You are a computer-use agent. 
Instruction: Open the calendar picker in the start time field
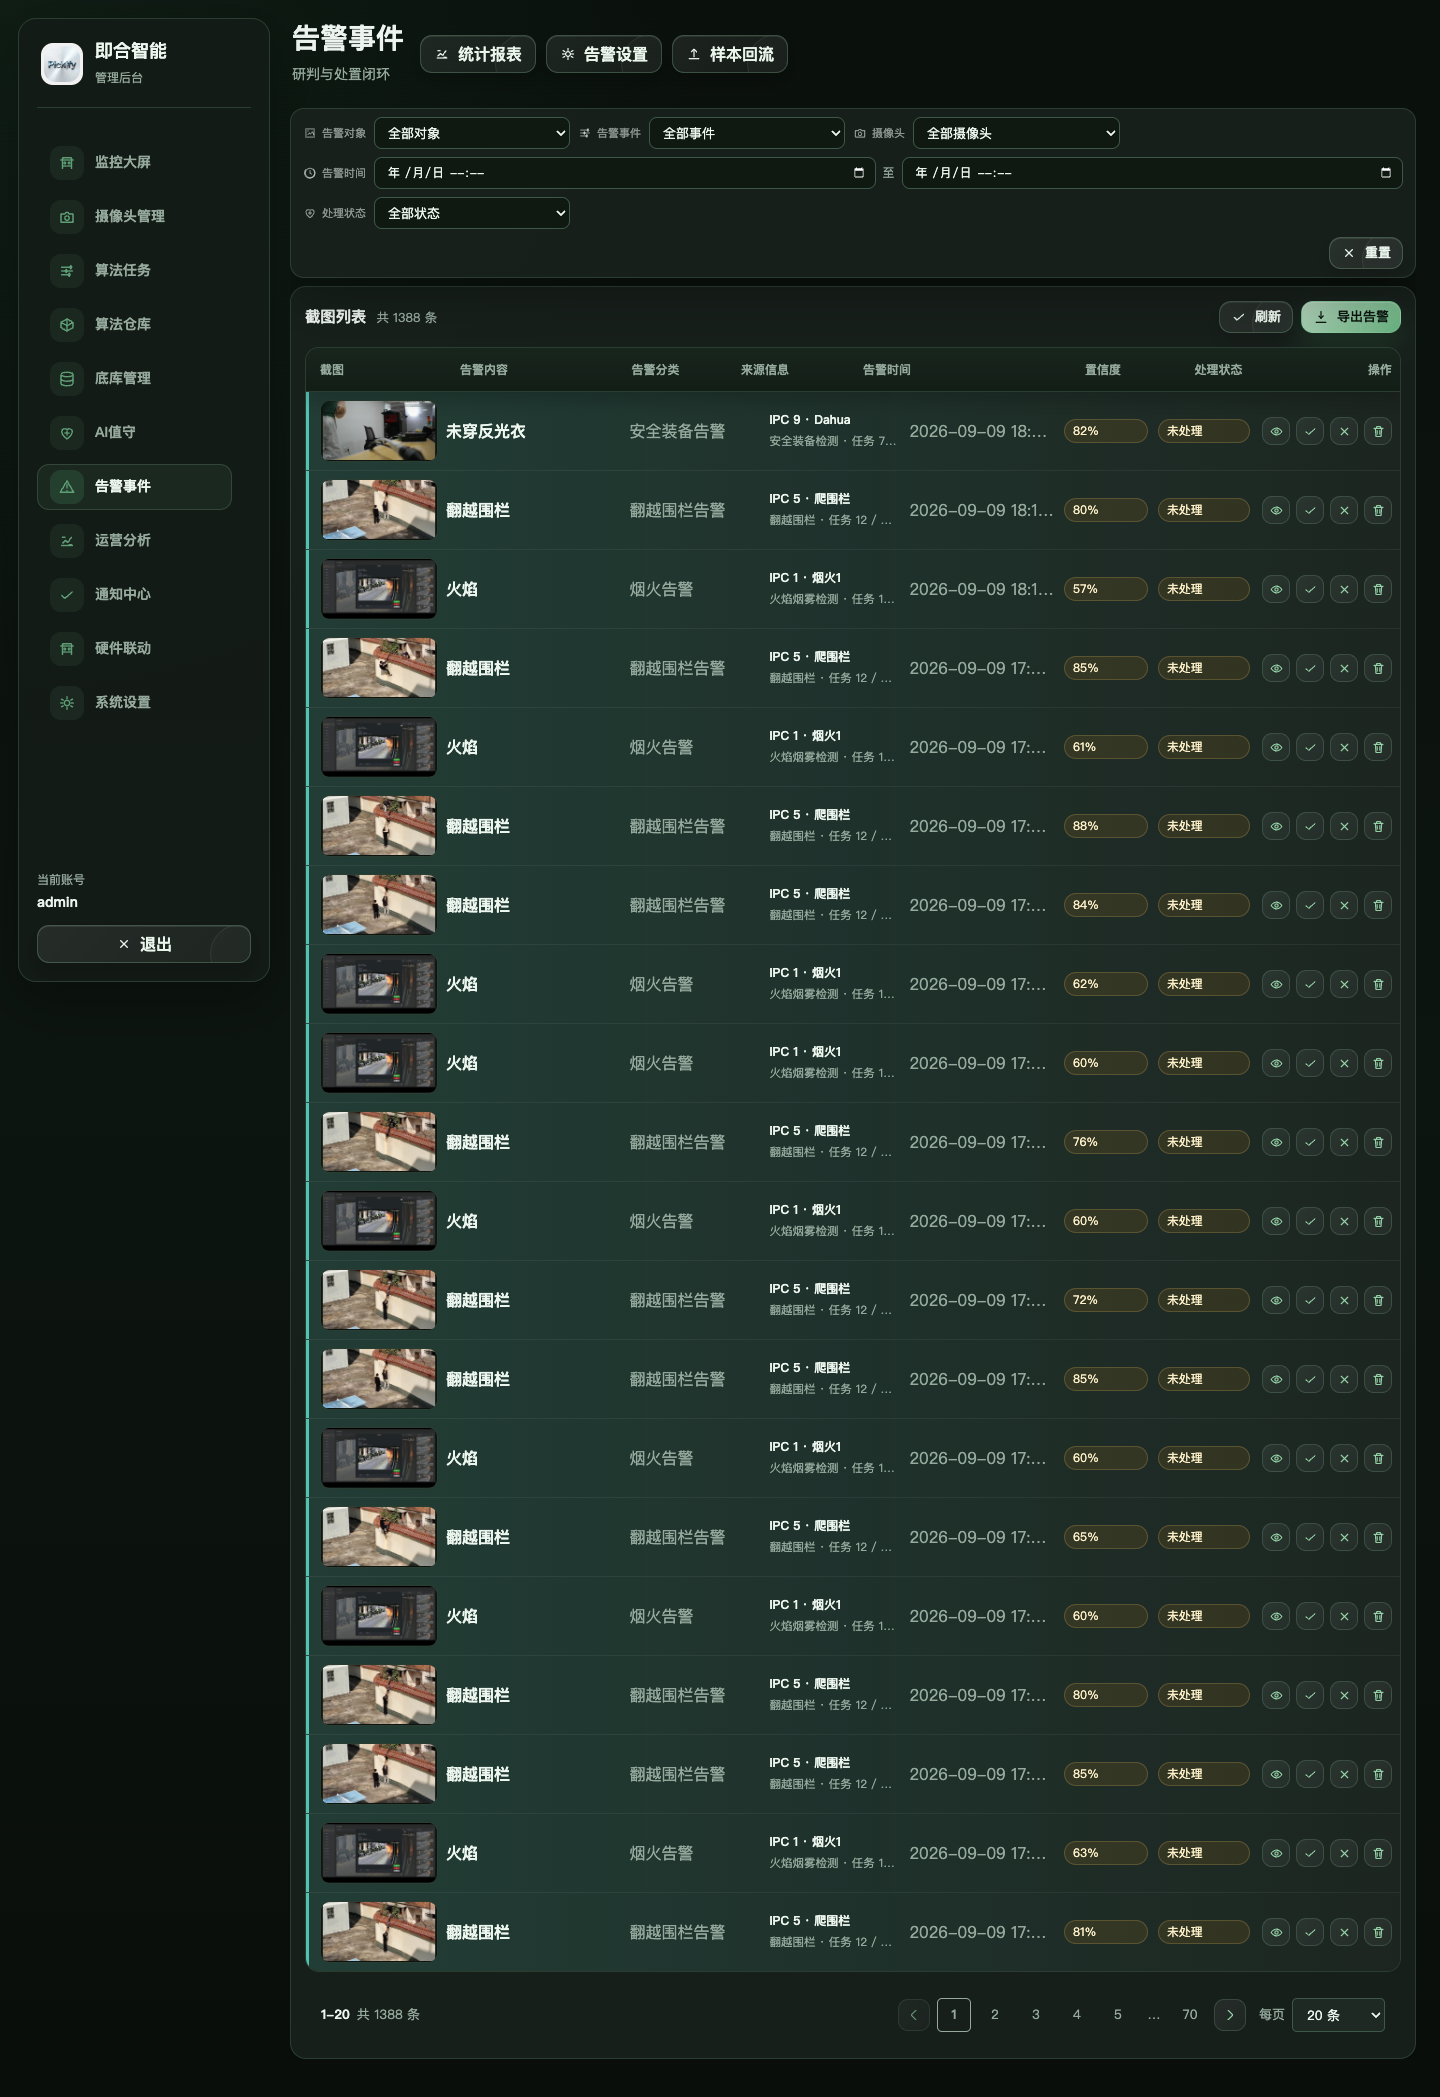(x=859, y=173)
